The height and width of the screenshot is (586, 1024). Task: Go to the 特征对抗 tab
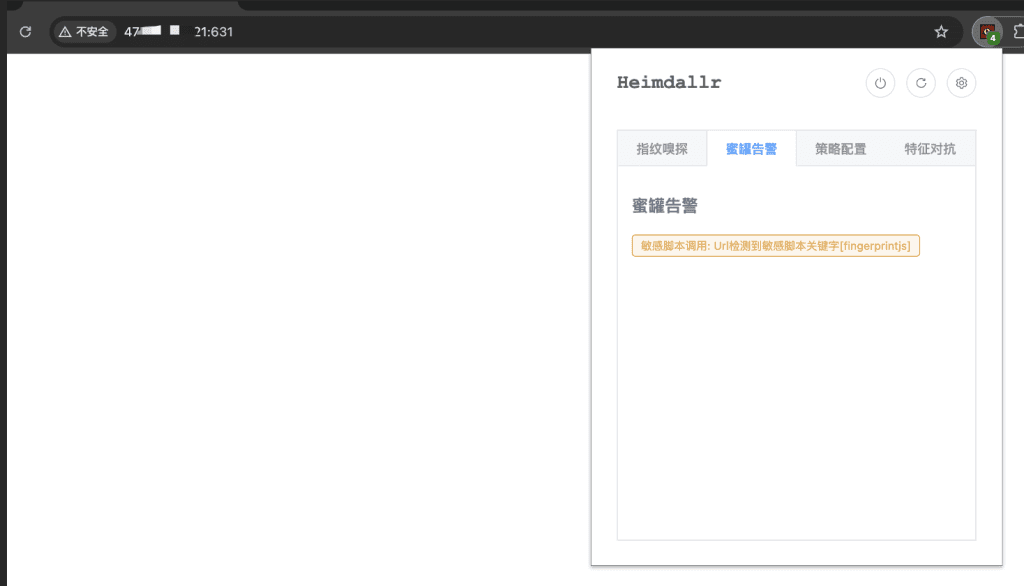click(x=930, y=148)
